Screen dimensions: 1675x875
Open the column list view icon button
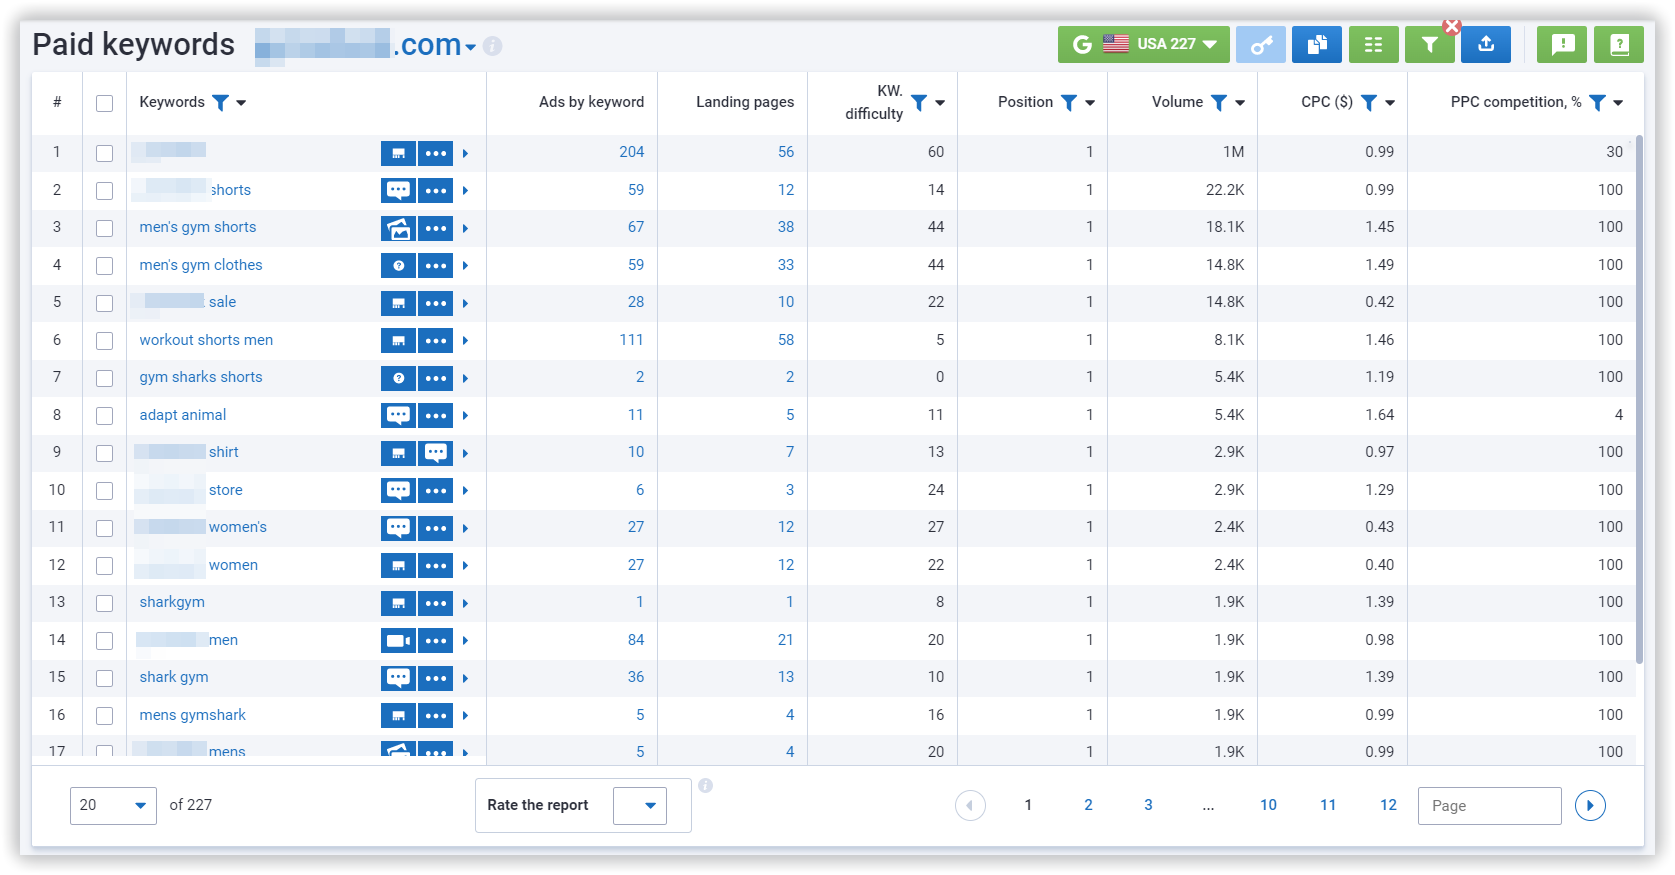pyautogui.click(x=1373, y=45)
